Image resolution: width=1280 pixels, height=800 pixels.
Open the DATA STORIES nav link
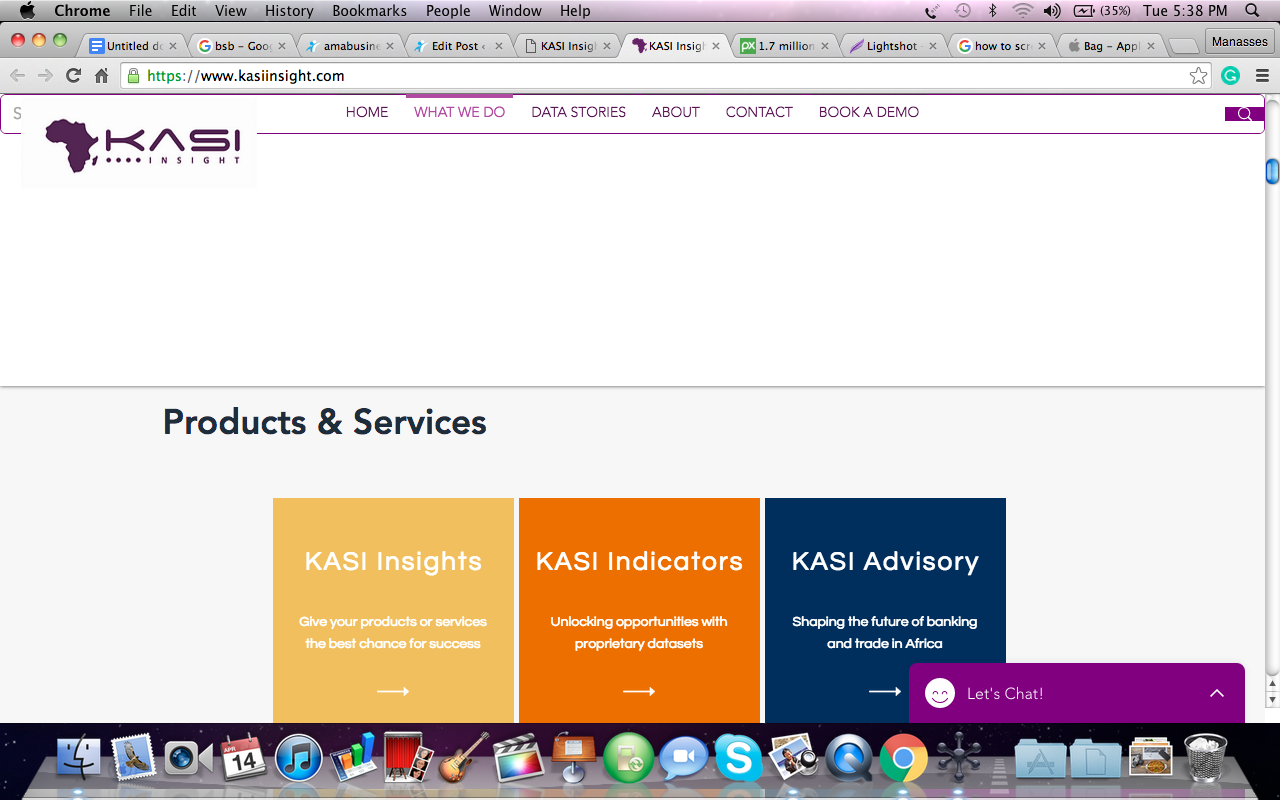[579, 112]
